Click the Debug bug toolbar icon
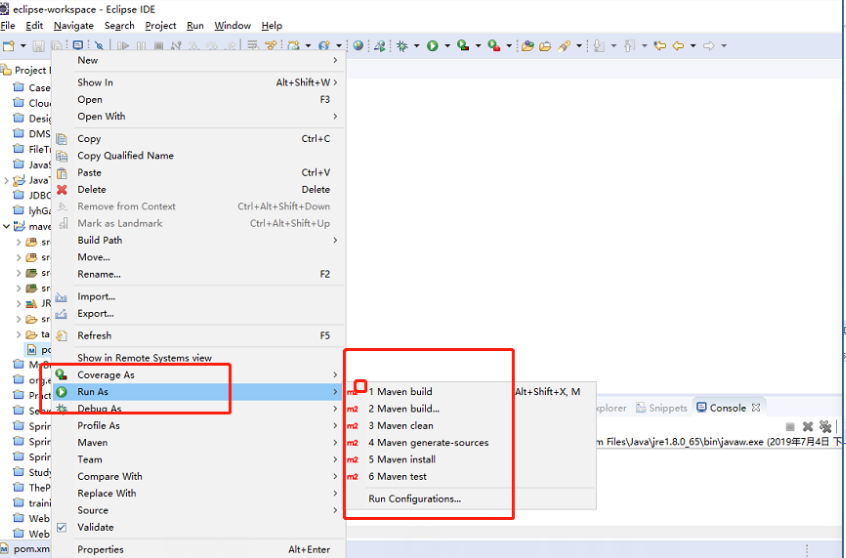 [x=402, y=46]
